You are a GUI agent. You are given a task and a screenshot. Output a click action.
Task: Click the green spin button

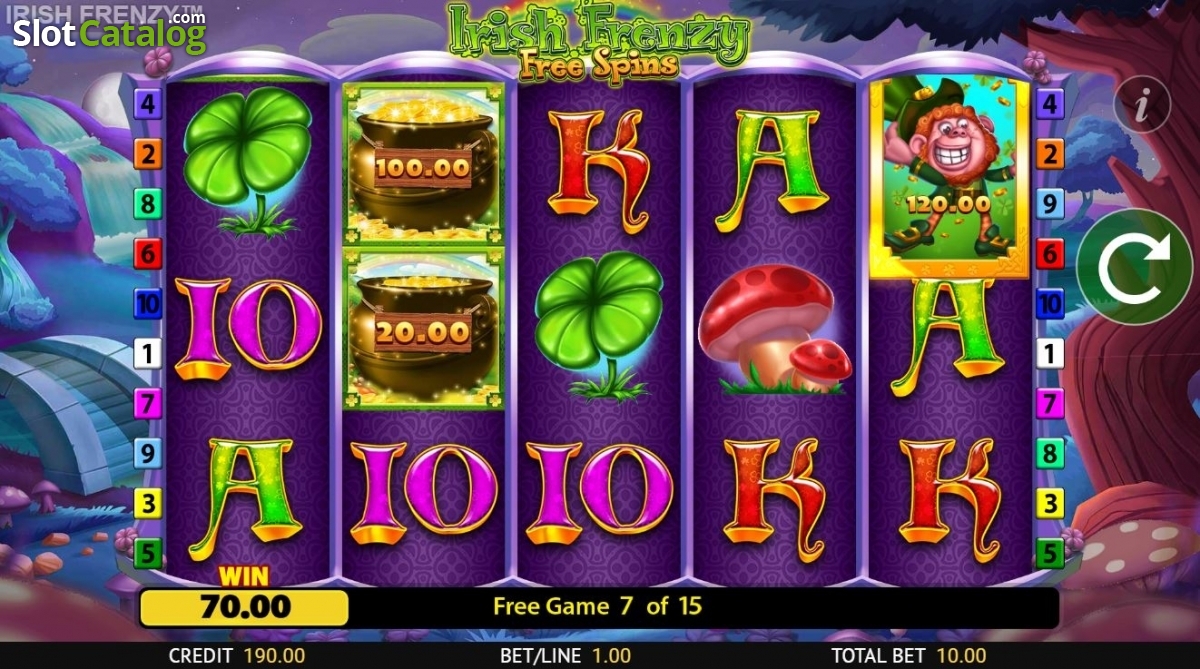pos(1134,267)
